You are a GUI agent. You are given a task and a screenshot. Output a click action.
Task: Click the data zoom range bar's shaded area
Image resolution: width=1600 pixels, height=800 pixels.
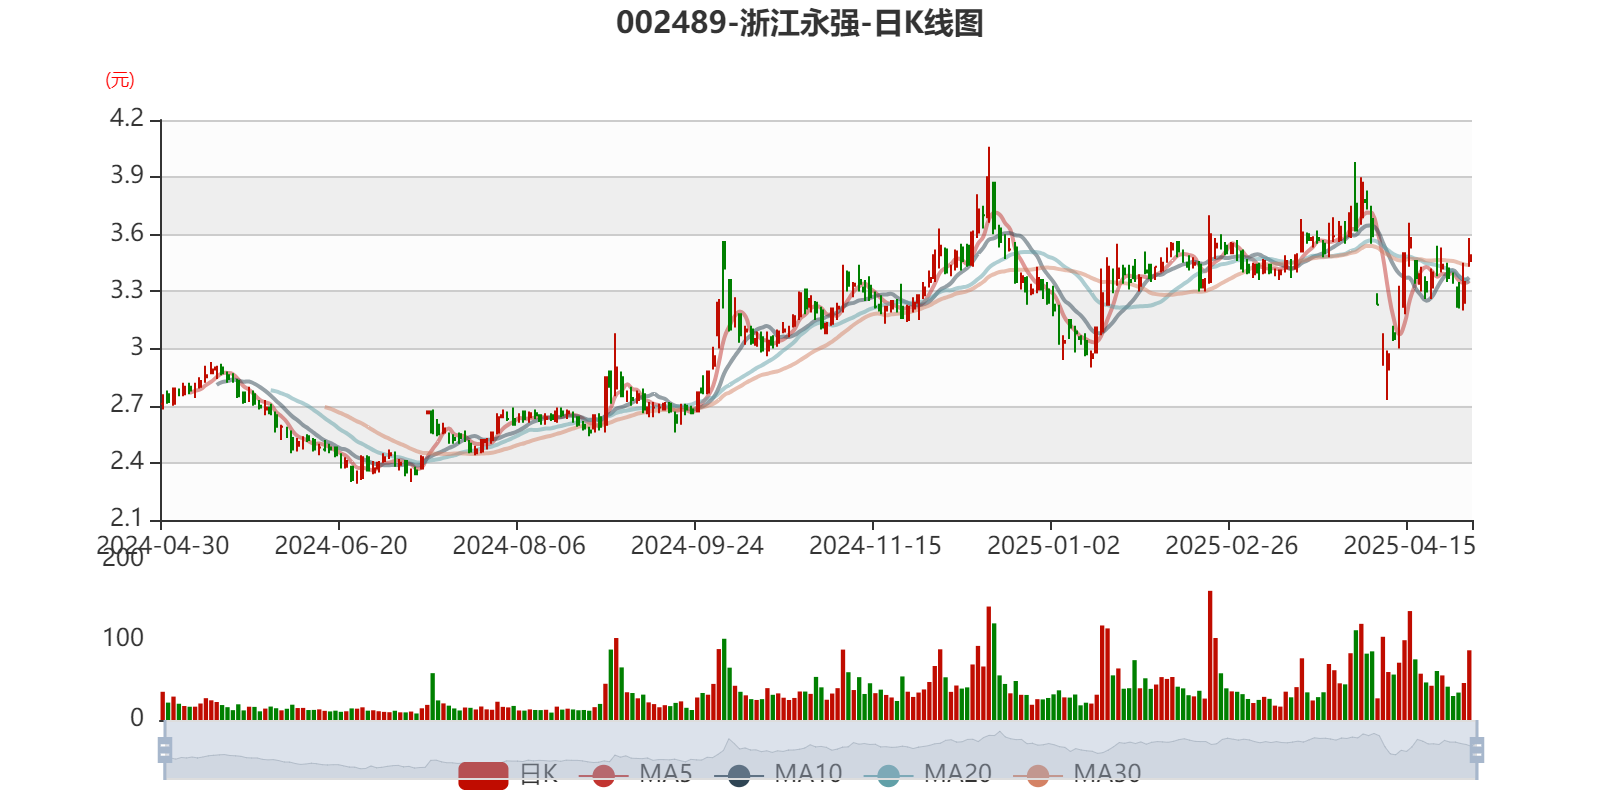(820, 750)
